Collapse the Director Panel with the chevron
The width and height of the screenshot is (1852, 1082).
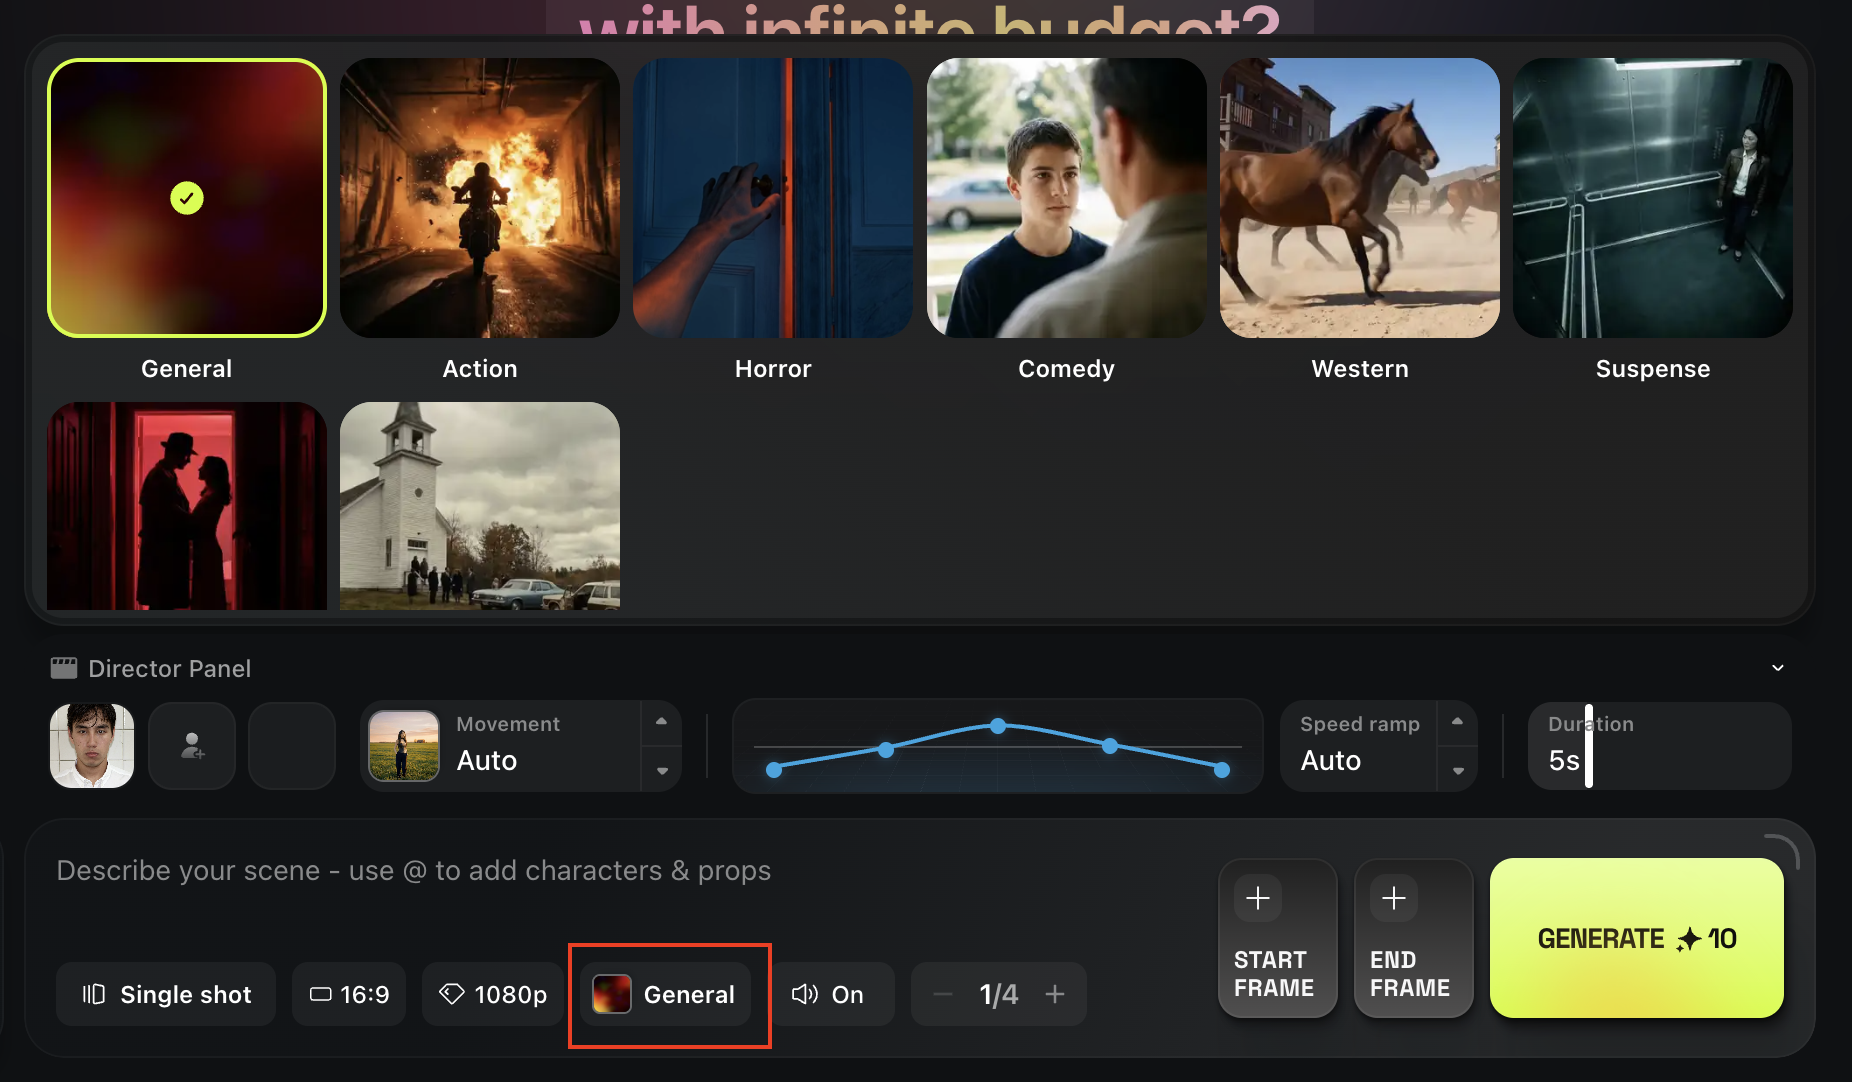pyautogui.click(x=1778, y=668)
